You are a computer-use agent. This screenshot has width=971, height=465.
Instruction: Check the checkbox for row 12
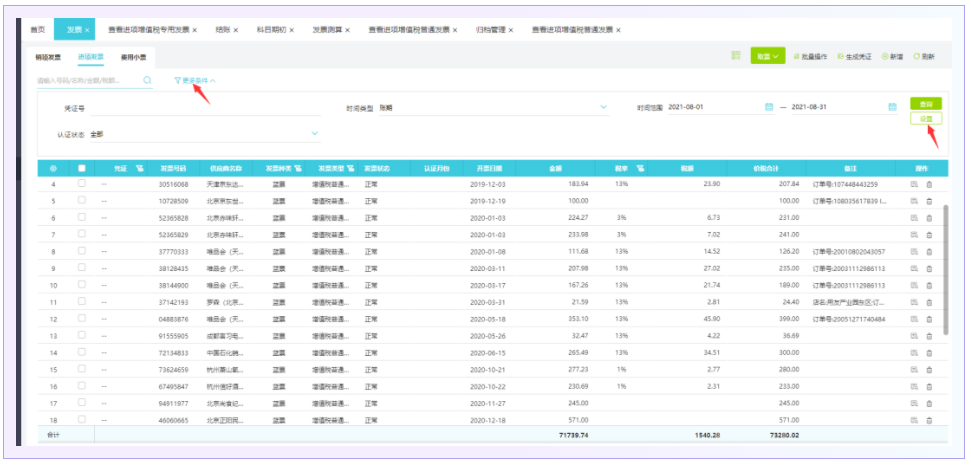pos(82,319)
